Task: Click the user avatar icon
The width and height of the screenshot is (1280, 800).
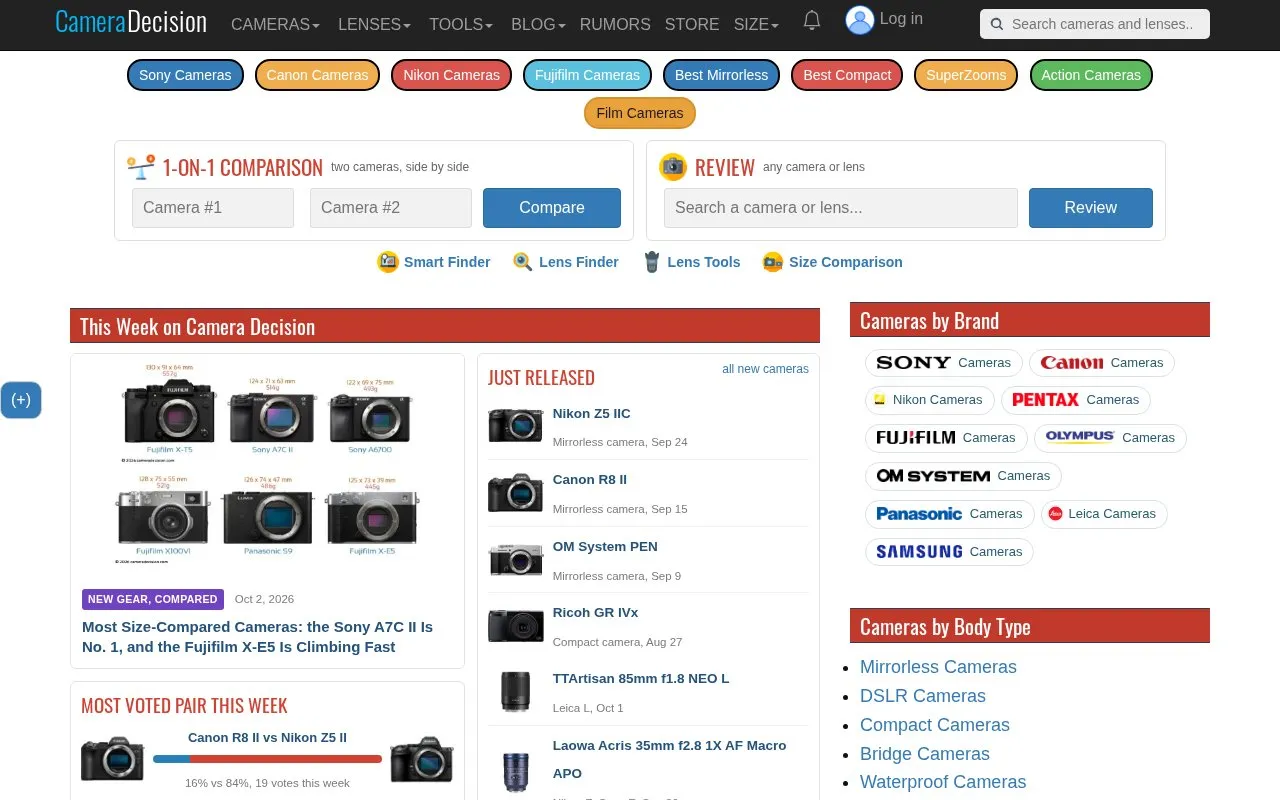Action: point(860,20)
